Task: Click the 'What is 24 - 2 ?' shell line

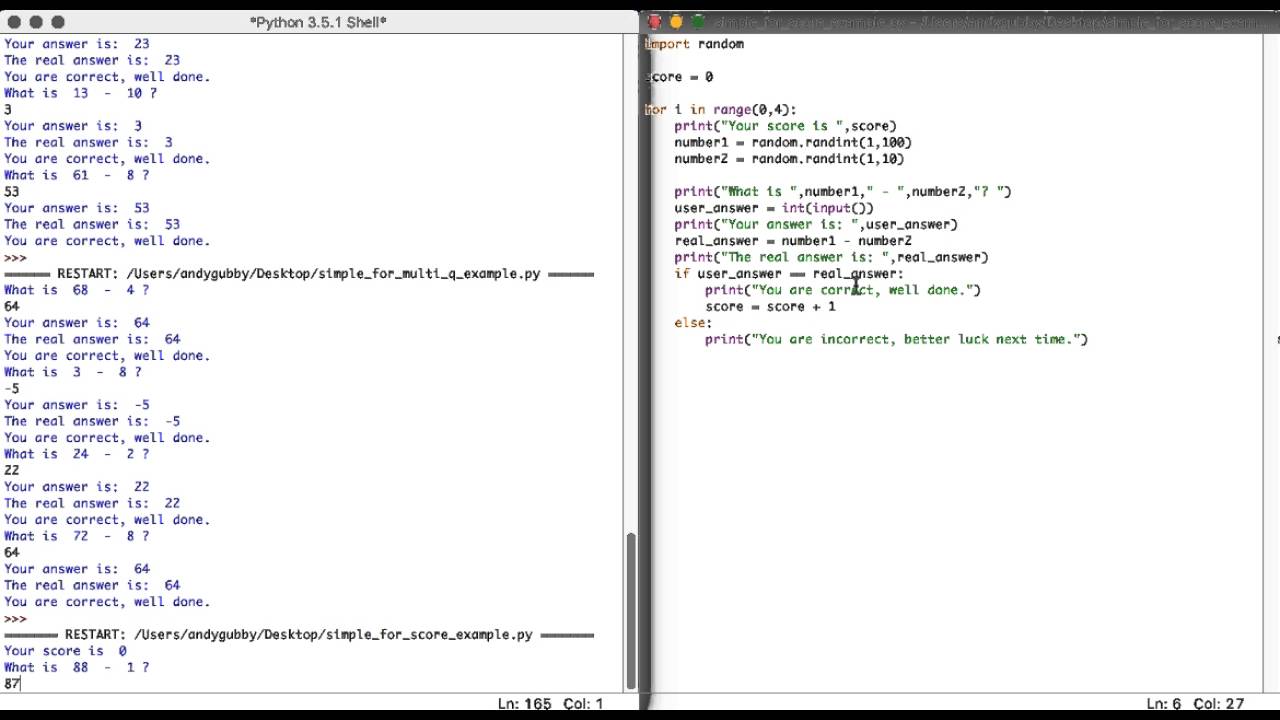Action: (x=76, y=454)
